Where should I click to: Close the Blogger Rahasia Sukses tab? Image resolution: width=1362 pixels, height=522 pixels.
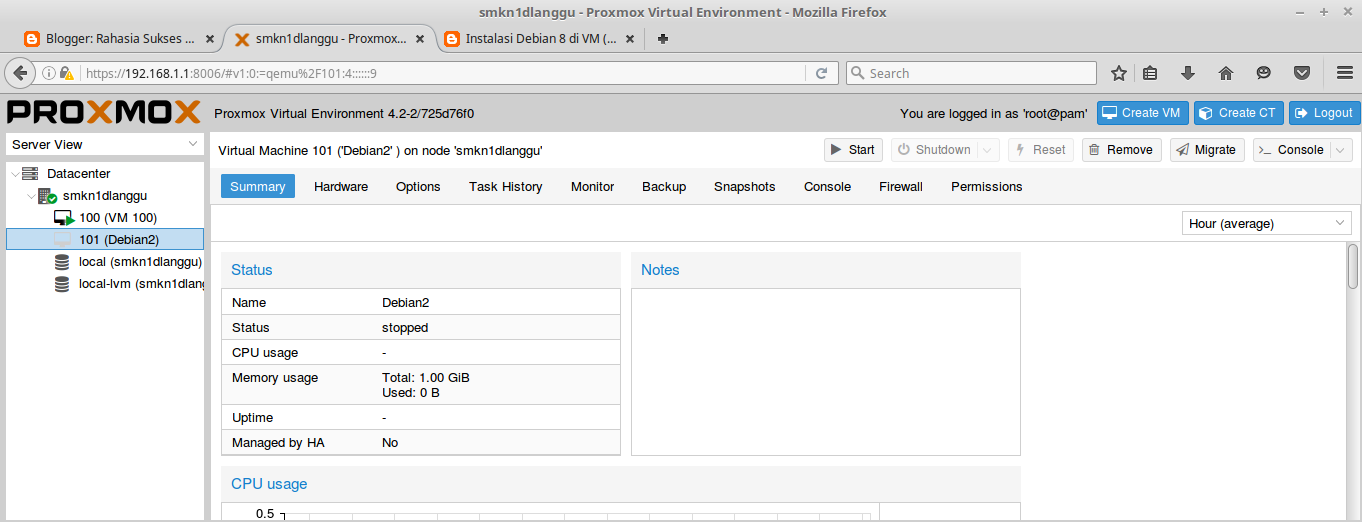click(x=210, y=39)
